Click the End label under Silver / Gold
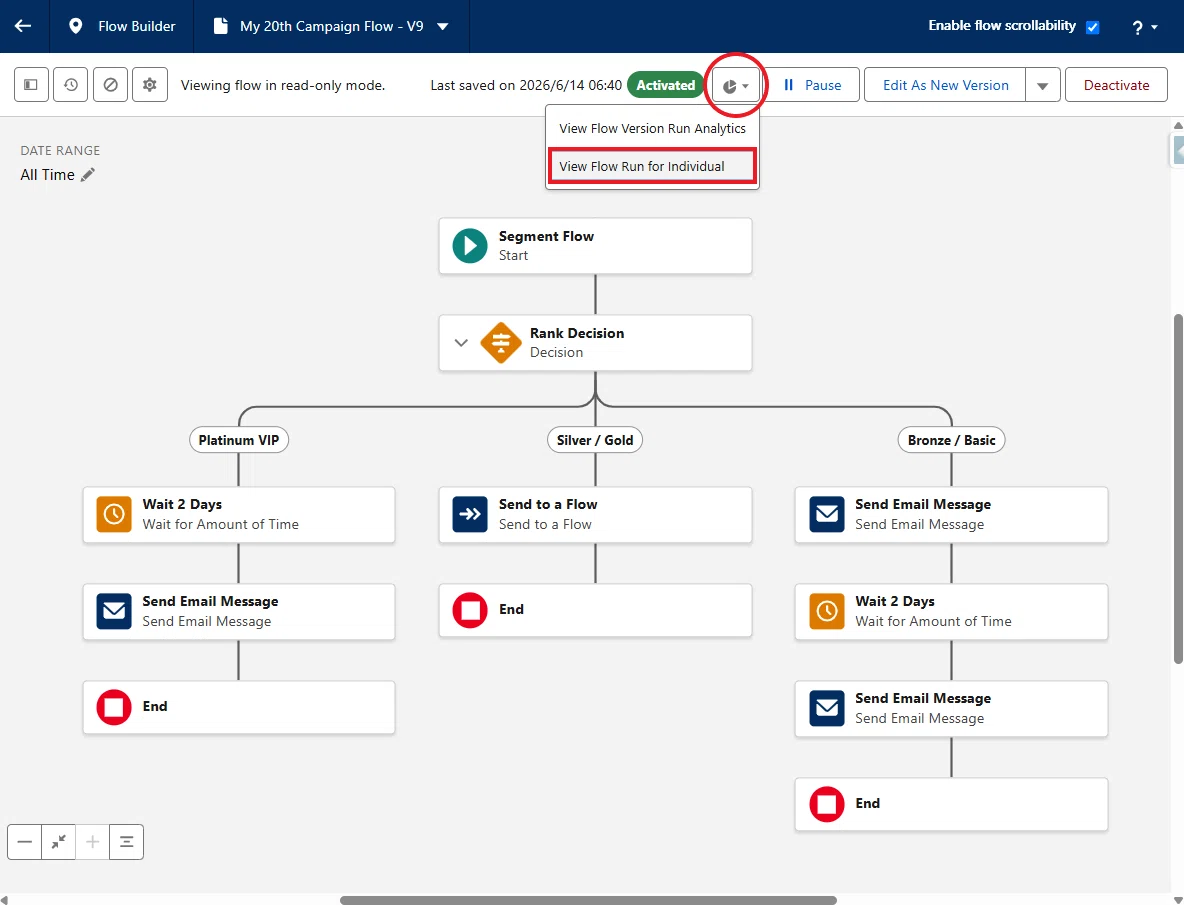 511,609
